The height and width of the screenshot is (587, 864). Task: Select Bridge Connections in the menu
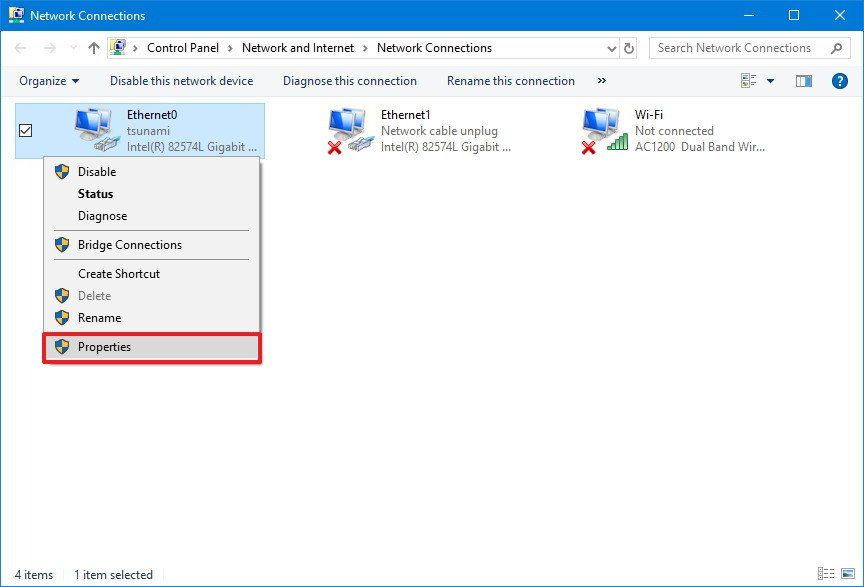[130, 244]
